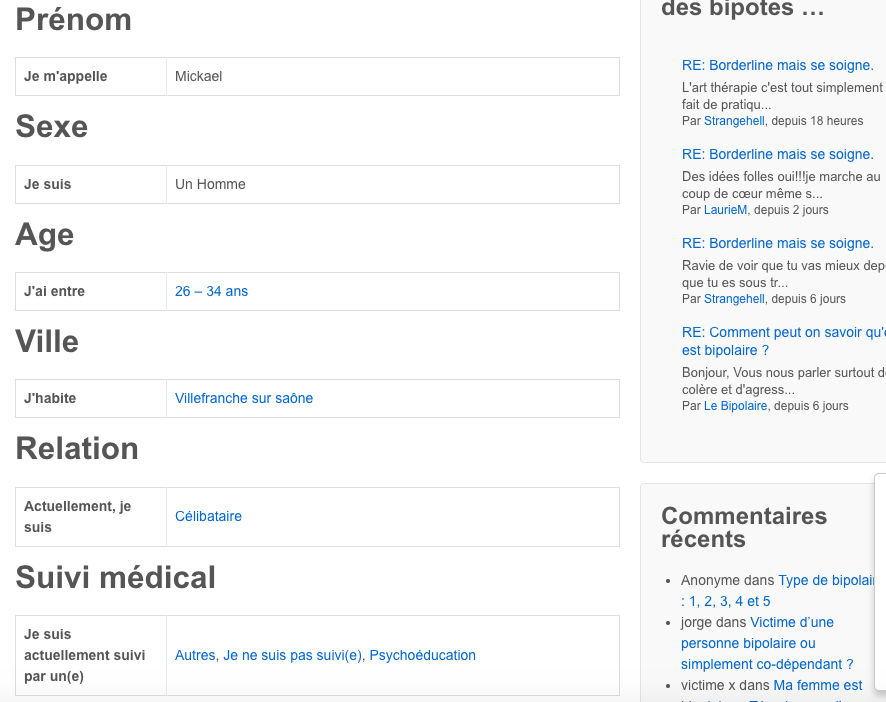Click the Un Homme value cell

point(393,184)
